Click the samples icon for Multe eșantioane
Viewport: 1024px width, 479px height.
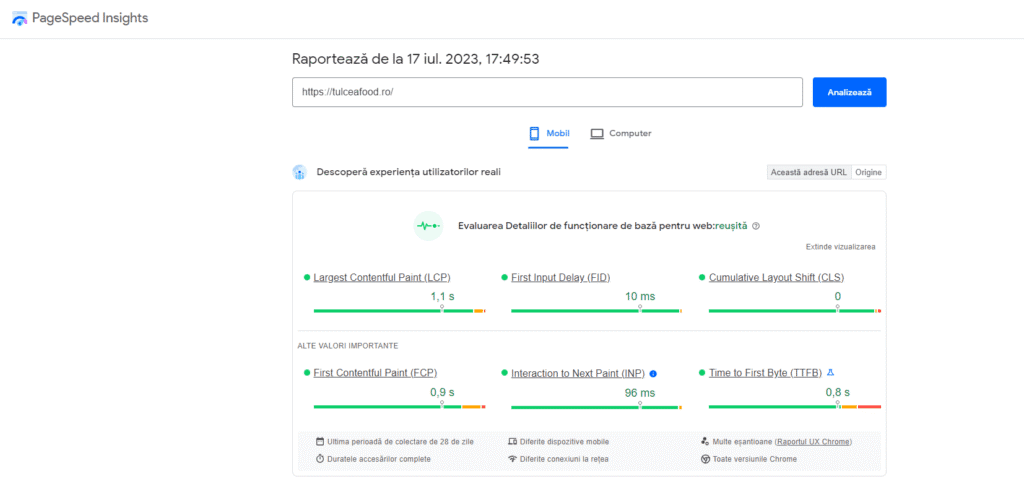point(705,442)
